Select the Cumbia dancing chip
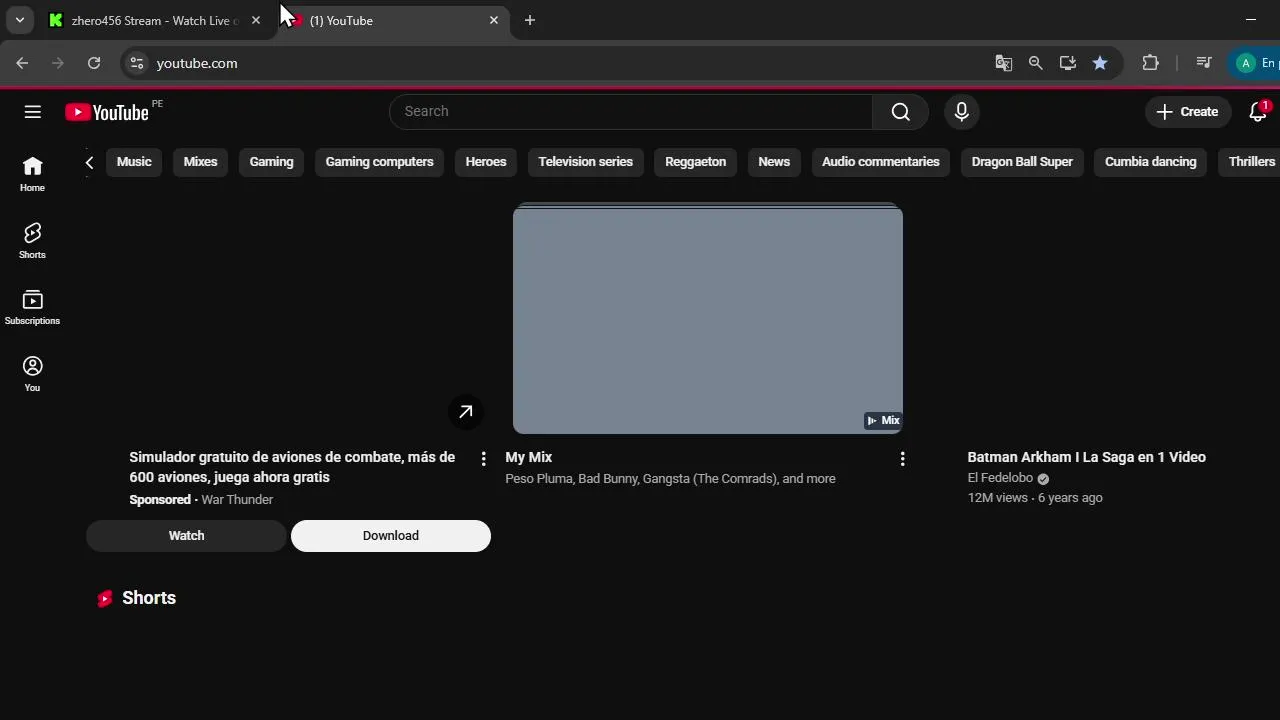The width and height of the screenshot is (1280, 720). coord(1150,162)
